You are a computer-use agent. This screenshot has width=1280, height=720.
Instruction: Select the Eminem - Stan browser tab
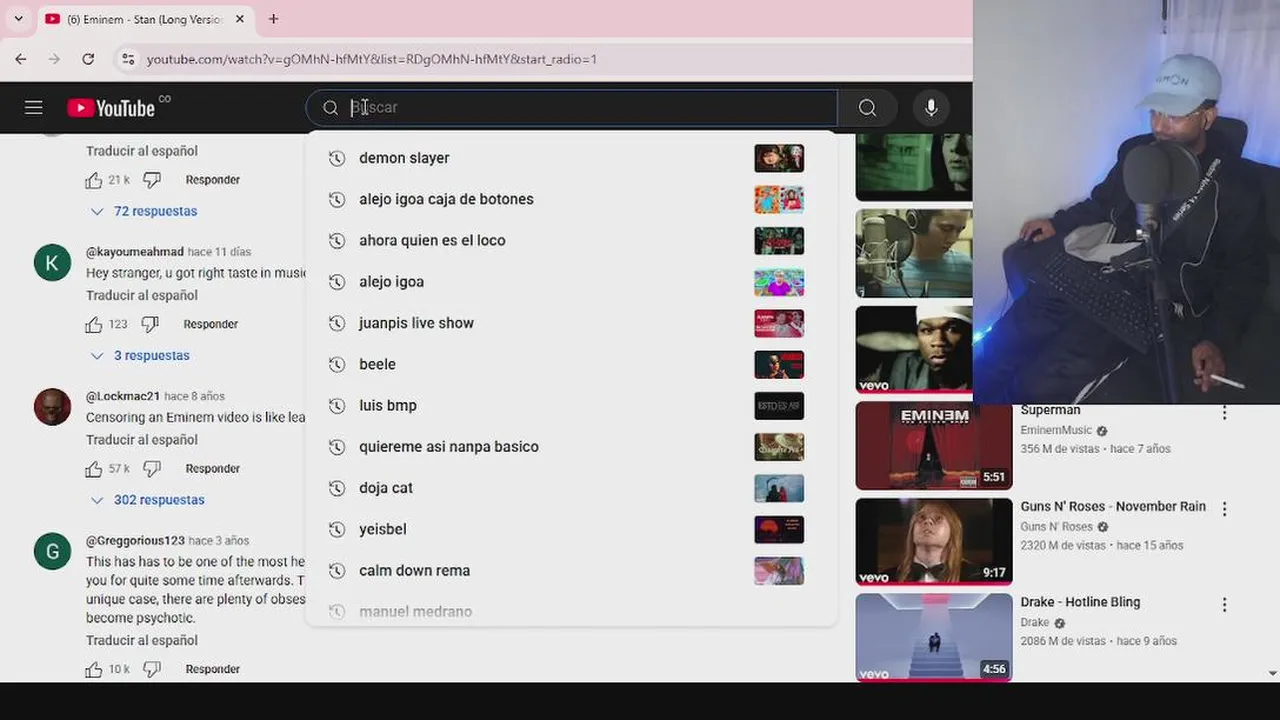click(x=146, y=19)
